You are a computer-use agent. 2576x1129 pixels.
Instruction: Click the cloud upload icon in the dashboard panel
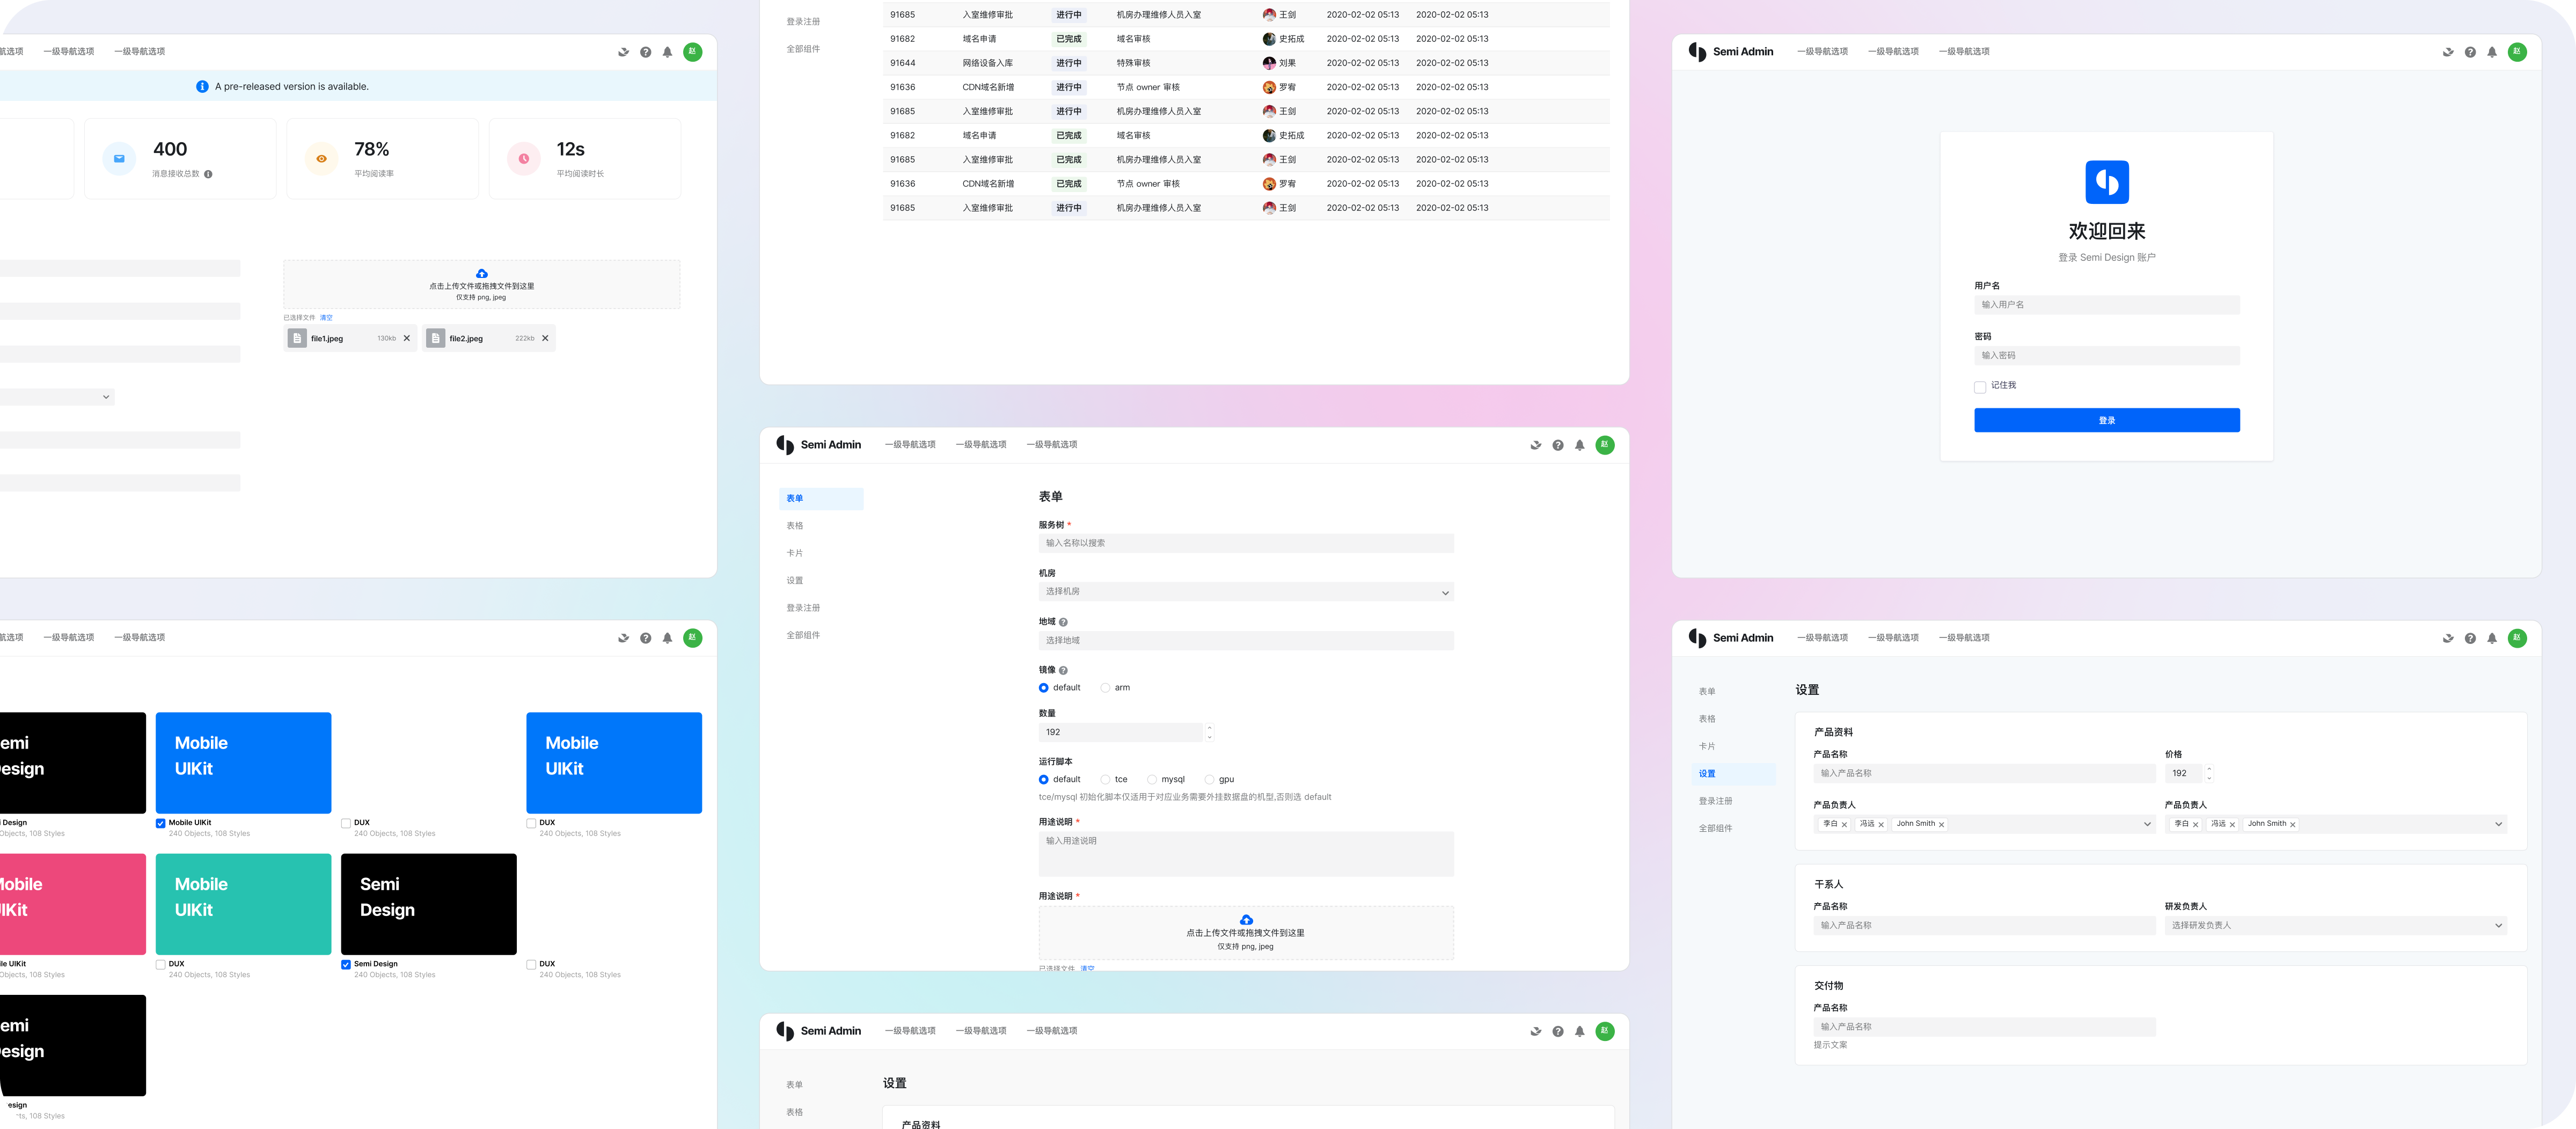pos(482,273)
